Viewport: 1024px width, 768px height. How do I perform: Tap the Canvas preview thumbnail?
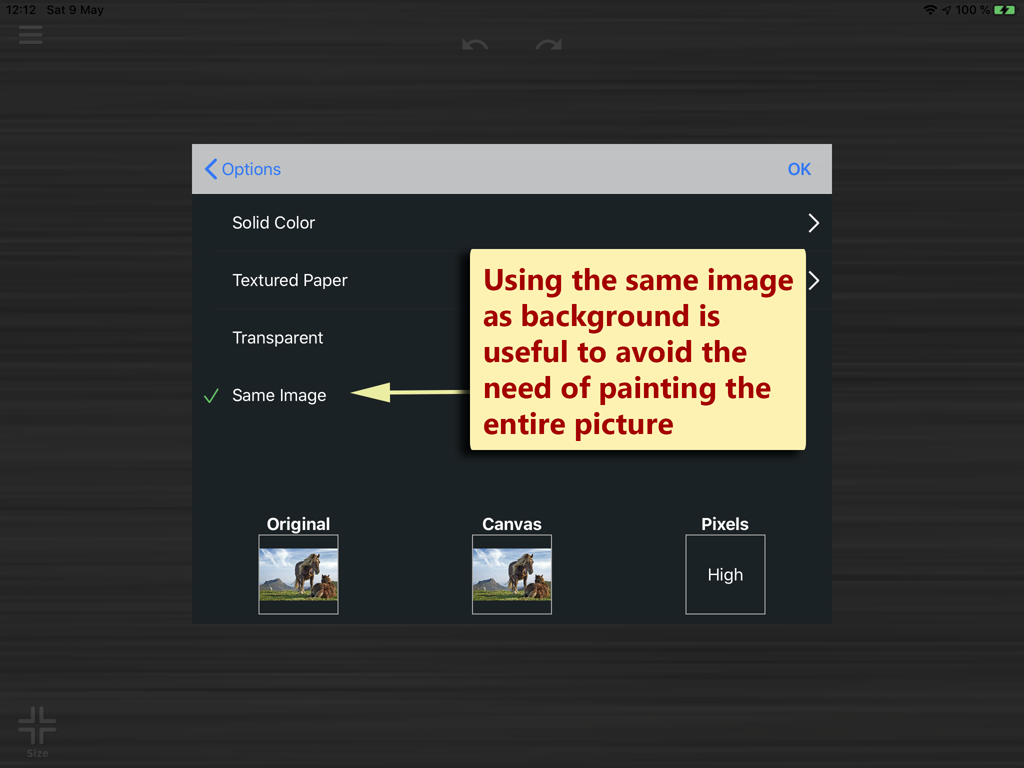(512, 574)
